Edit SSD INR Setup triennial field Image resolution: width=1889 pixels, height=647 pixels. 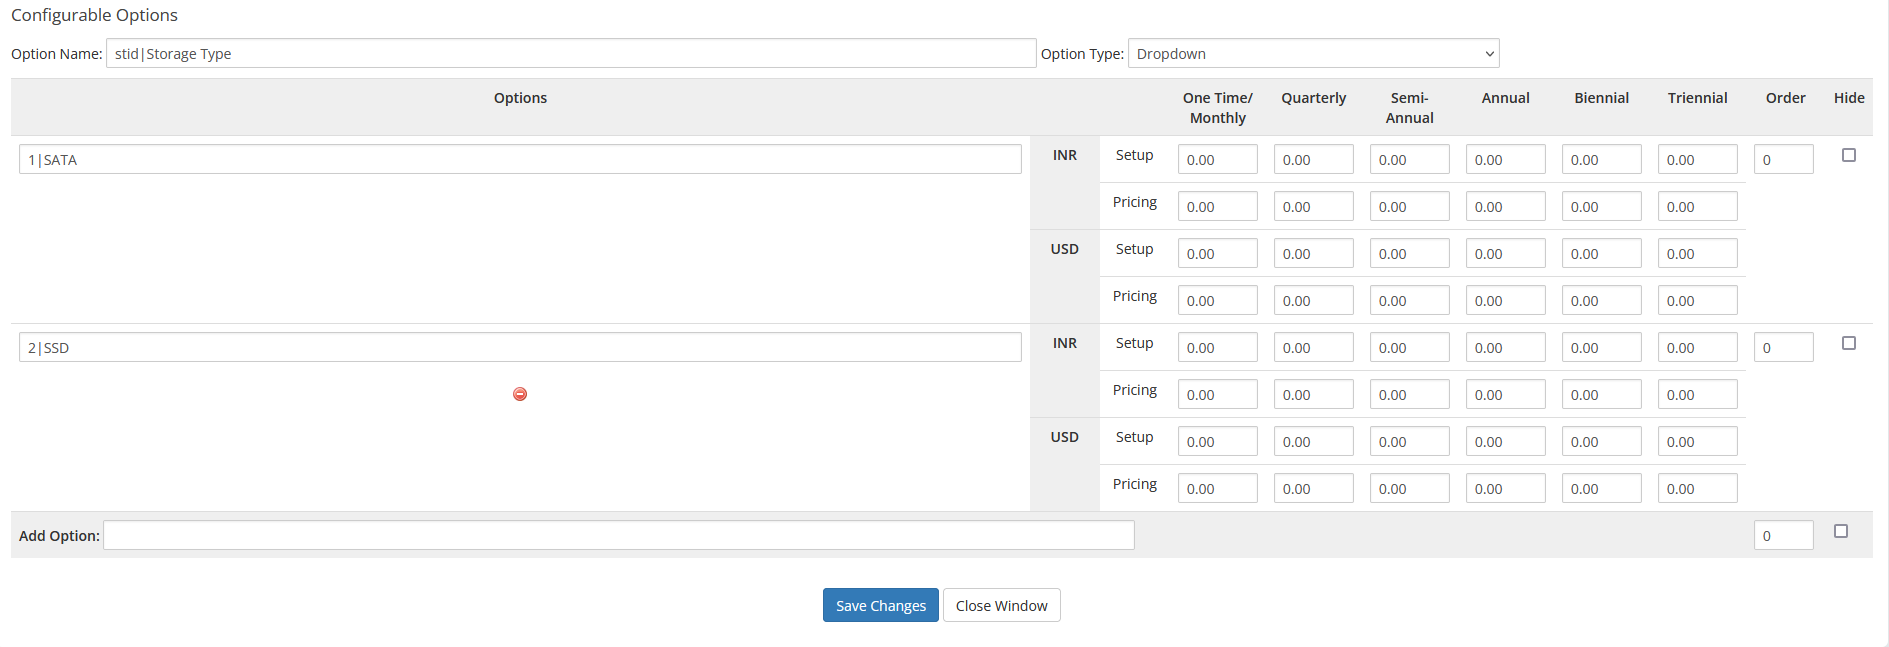(1697, 347)
